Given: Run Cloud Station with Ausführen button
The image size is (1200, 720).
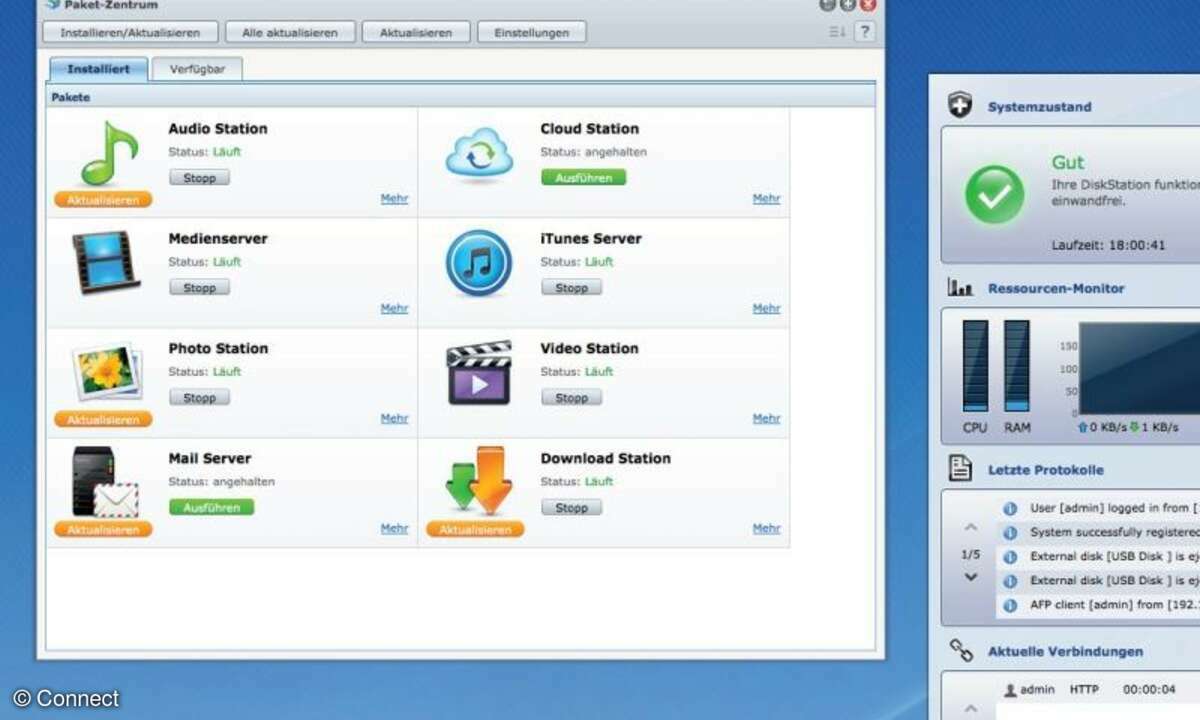Looking at the screenshot, I should [584, 177].
